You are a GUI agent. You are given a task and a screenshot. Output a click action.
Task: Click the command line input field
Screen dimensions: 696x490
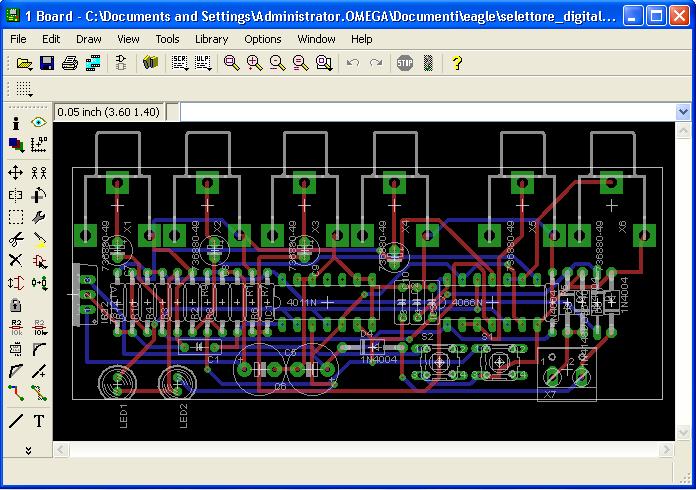[x=428, y=112]
